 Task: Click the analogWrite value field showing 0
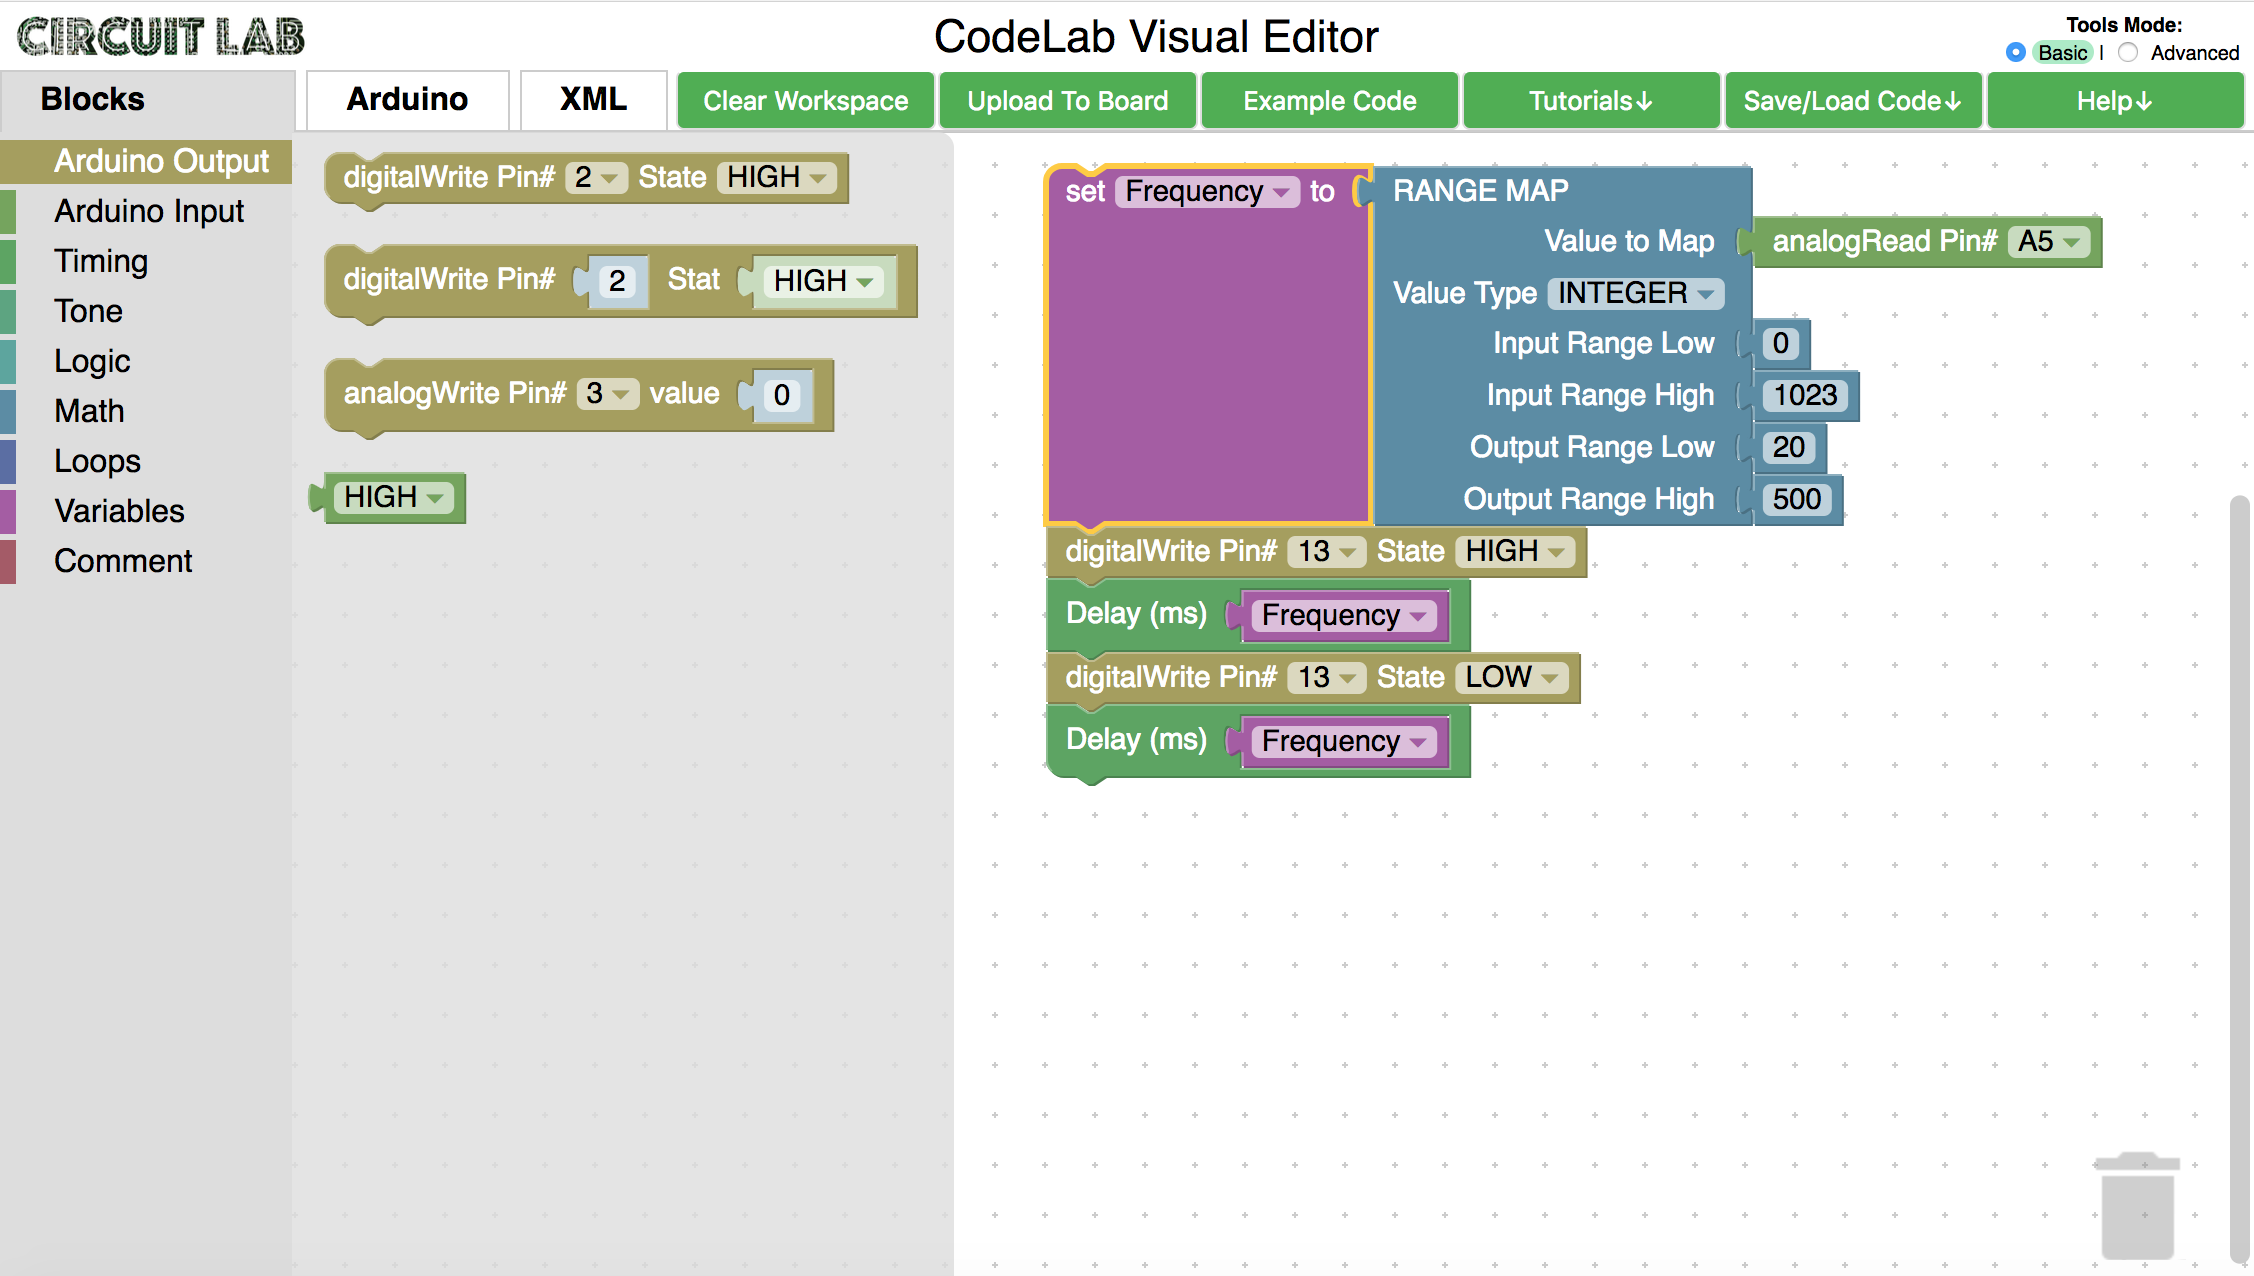click(x=782, y=395)
